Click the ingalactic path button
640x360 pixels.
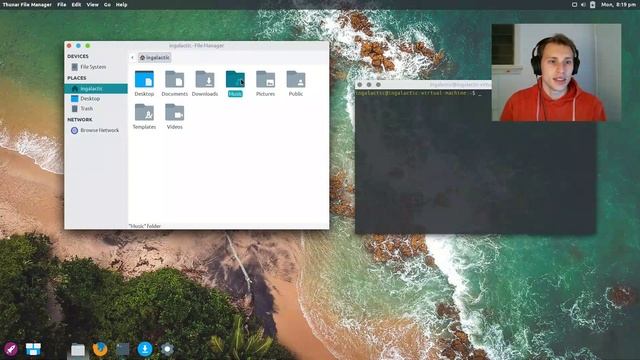coord(154,58)
